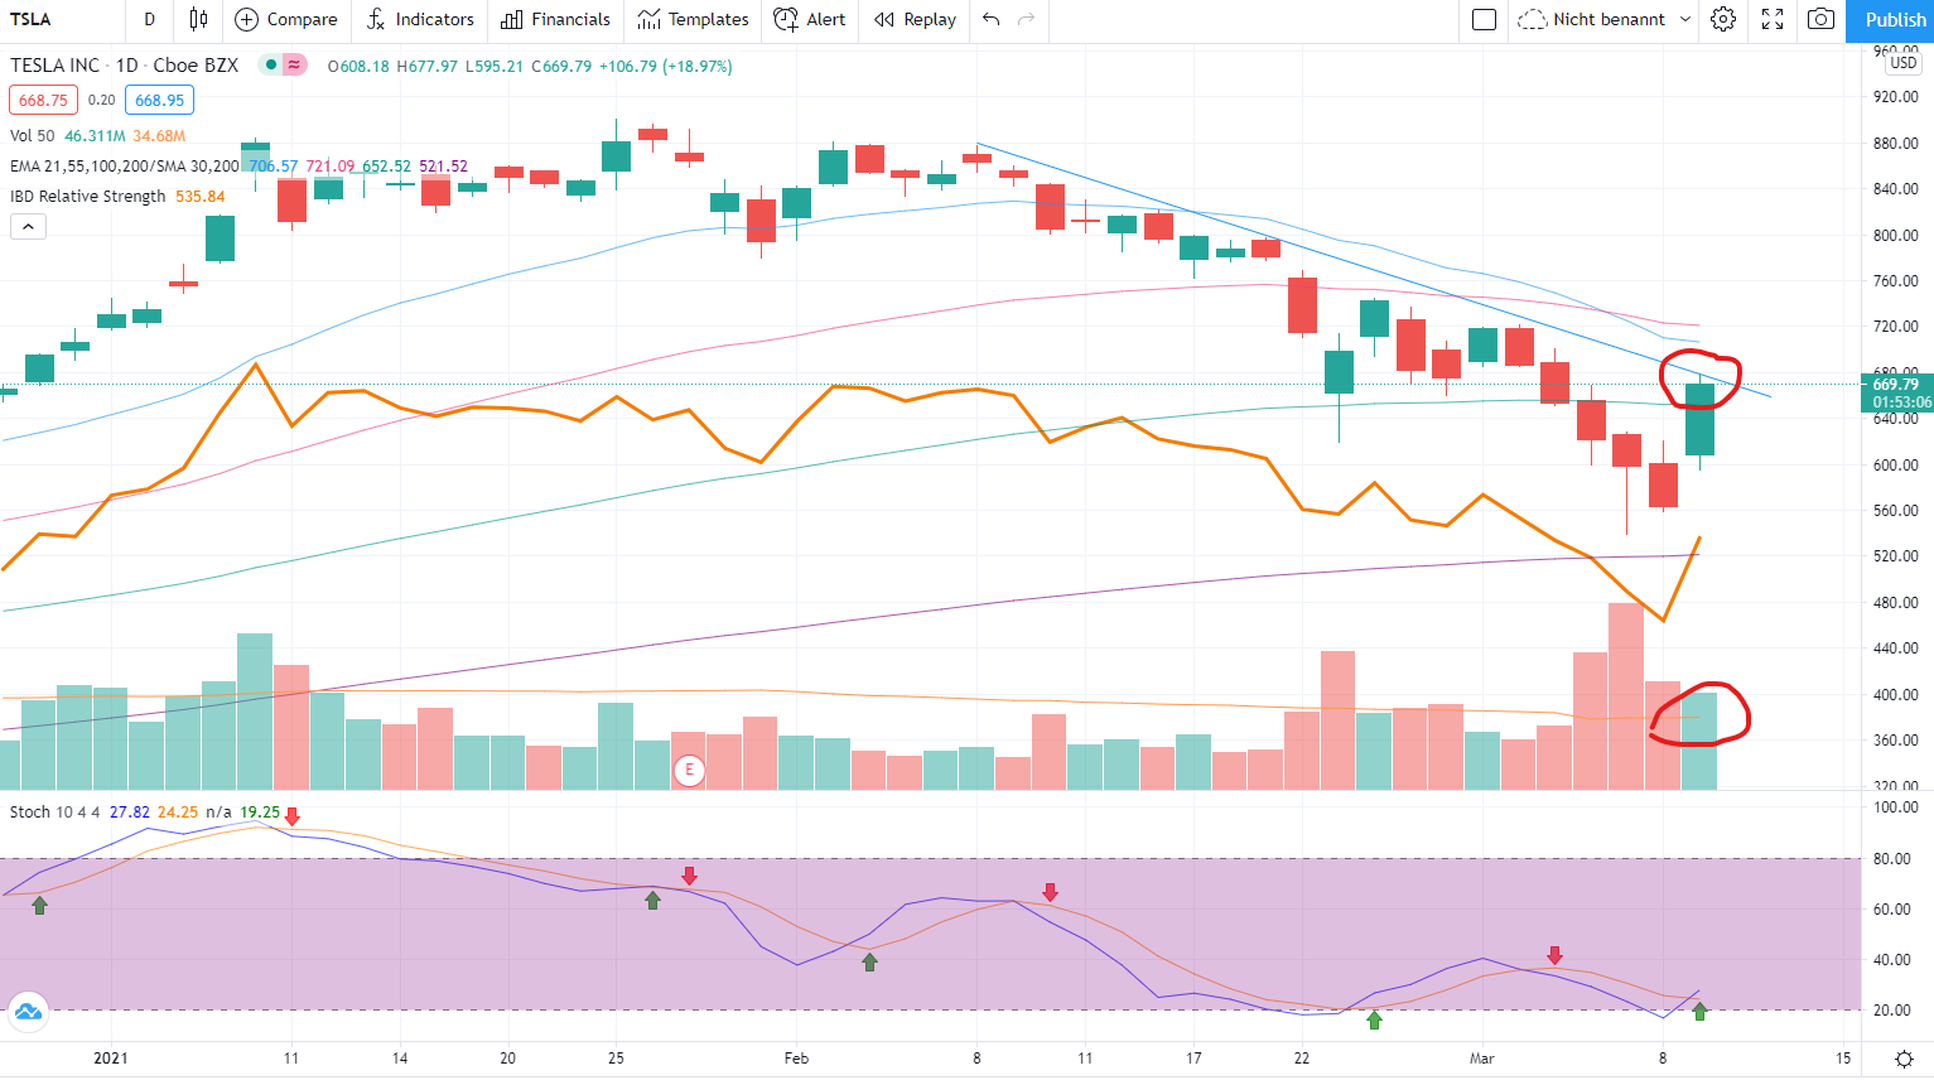Click the Compare symbol button
The width and height of the screenshot is (1934, 1080).
286,19
